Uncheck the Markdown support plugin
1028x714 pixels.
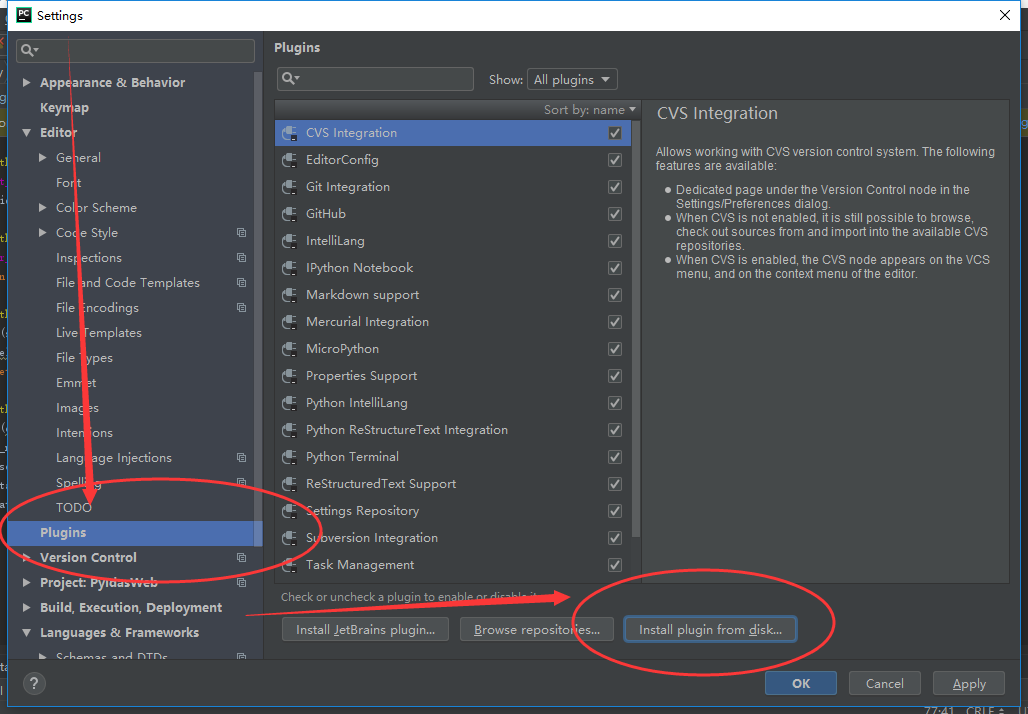pos(615,295)
